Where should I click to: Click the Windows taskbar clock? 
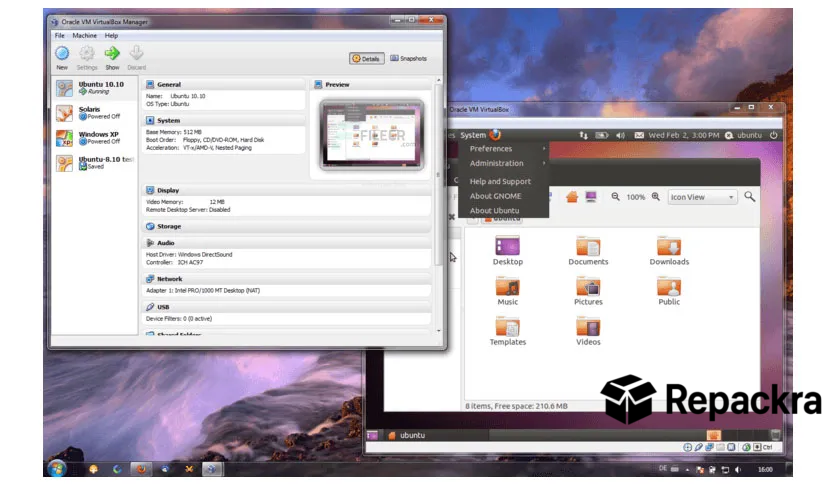(765, 470)
